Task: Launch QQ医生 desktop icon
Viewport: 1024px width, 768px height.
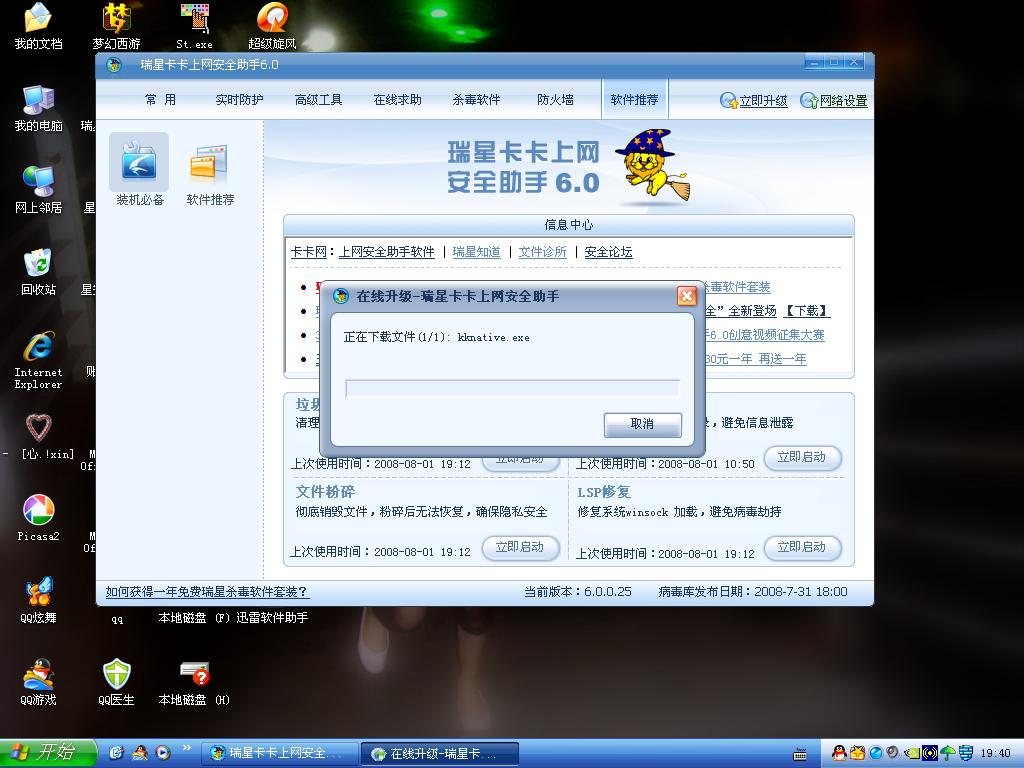Action: (x=116, y=682)
